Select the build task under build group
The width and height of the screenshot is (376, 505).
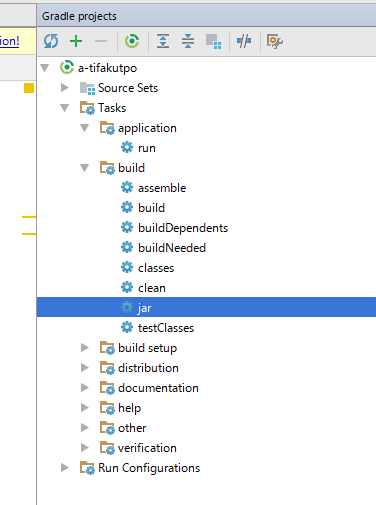151,208
